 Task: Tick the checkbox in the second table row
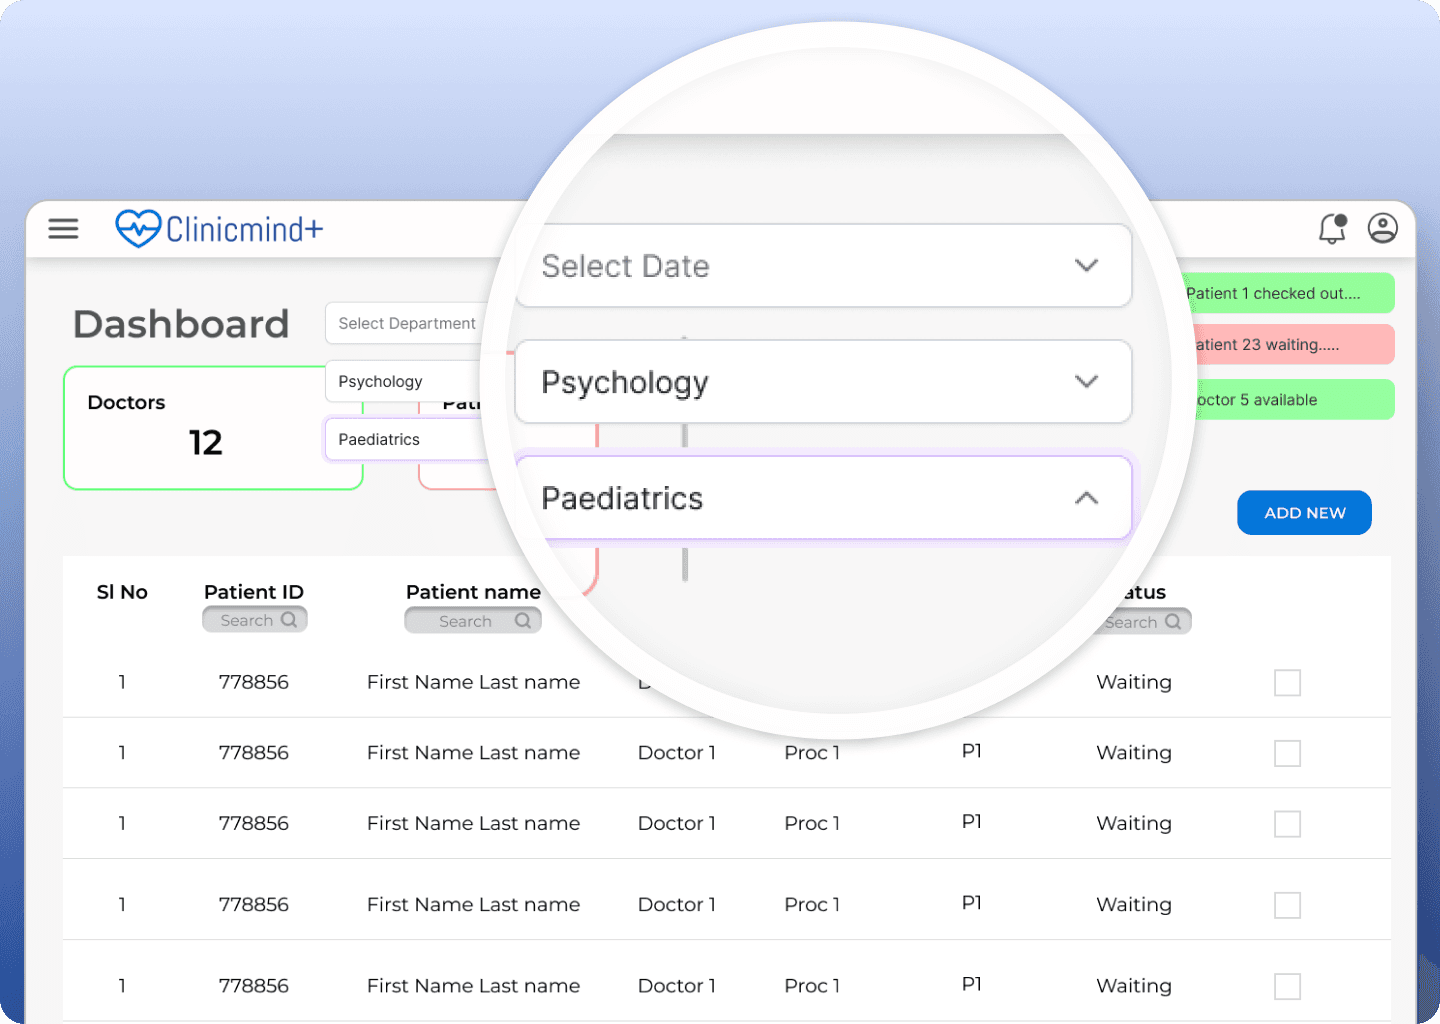(x=1288, y=753)
